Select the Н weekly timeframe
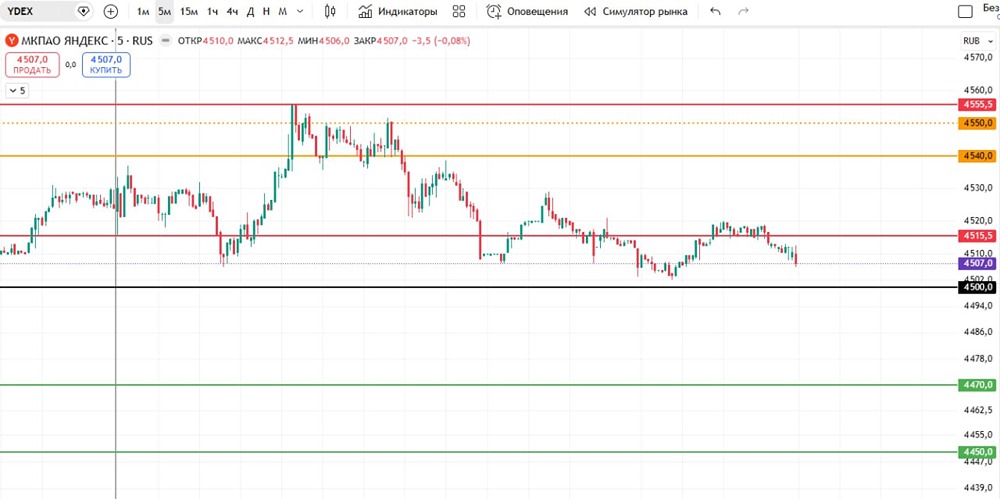This screenshot has width=1000, height=499. [267, 11]
